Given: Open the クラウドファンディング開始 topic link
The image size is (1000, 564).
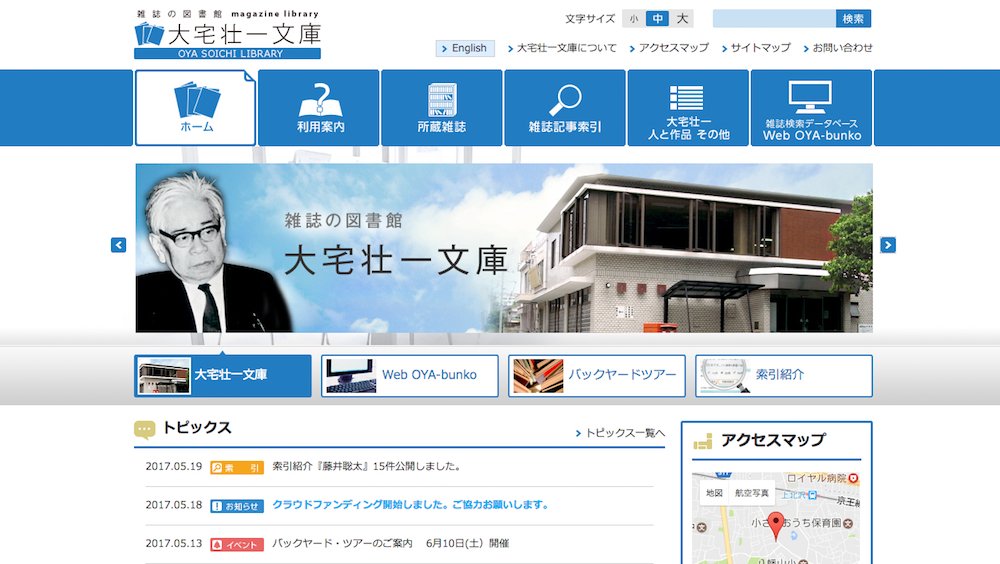Looking at the screenshot, I should pos(410,505).
